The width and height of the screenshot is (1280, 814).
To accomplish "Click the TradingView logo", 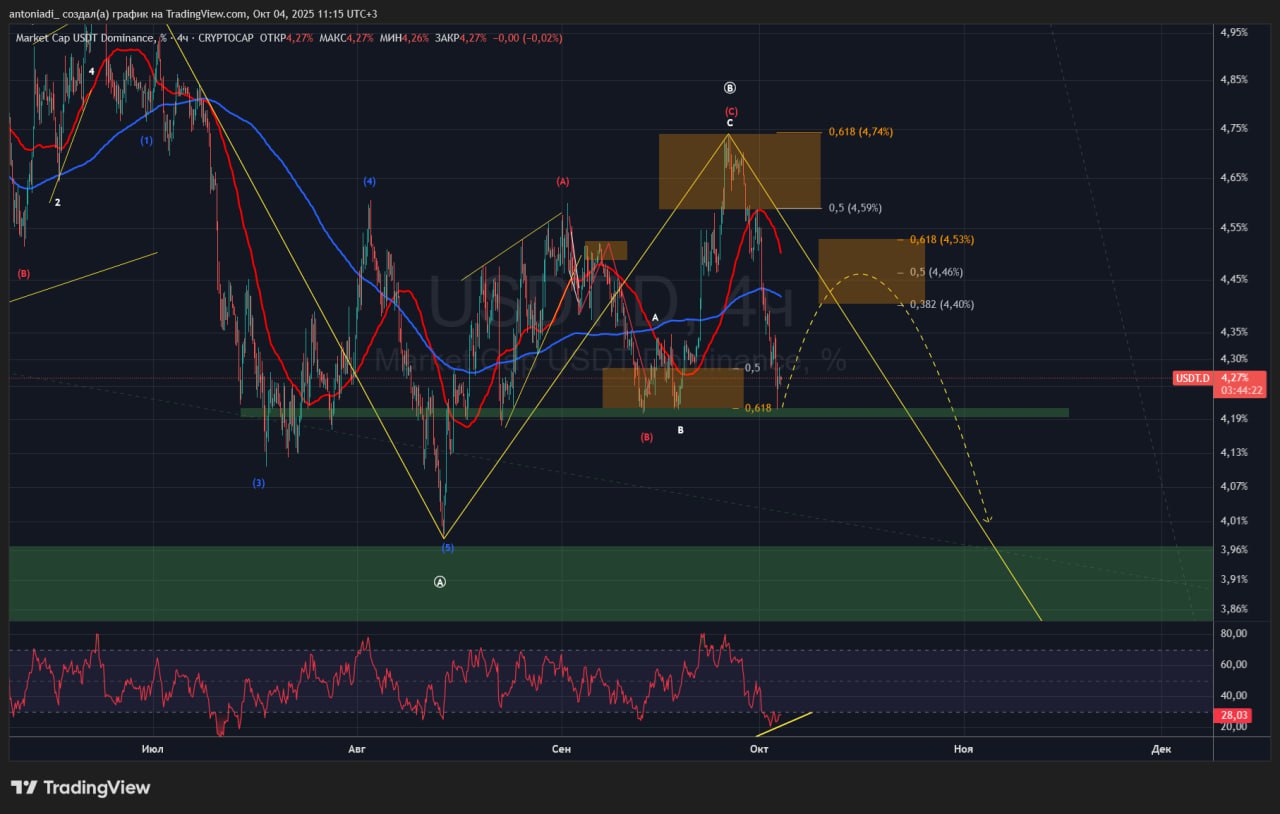I will (x=80, y=788).
